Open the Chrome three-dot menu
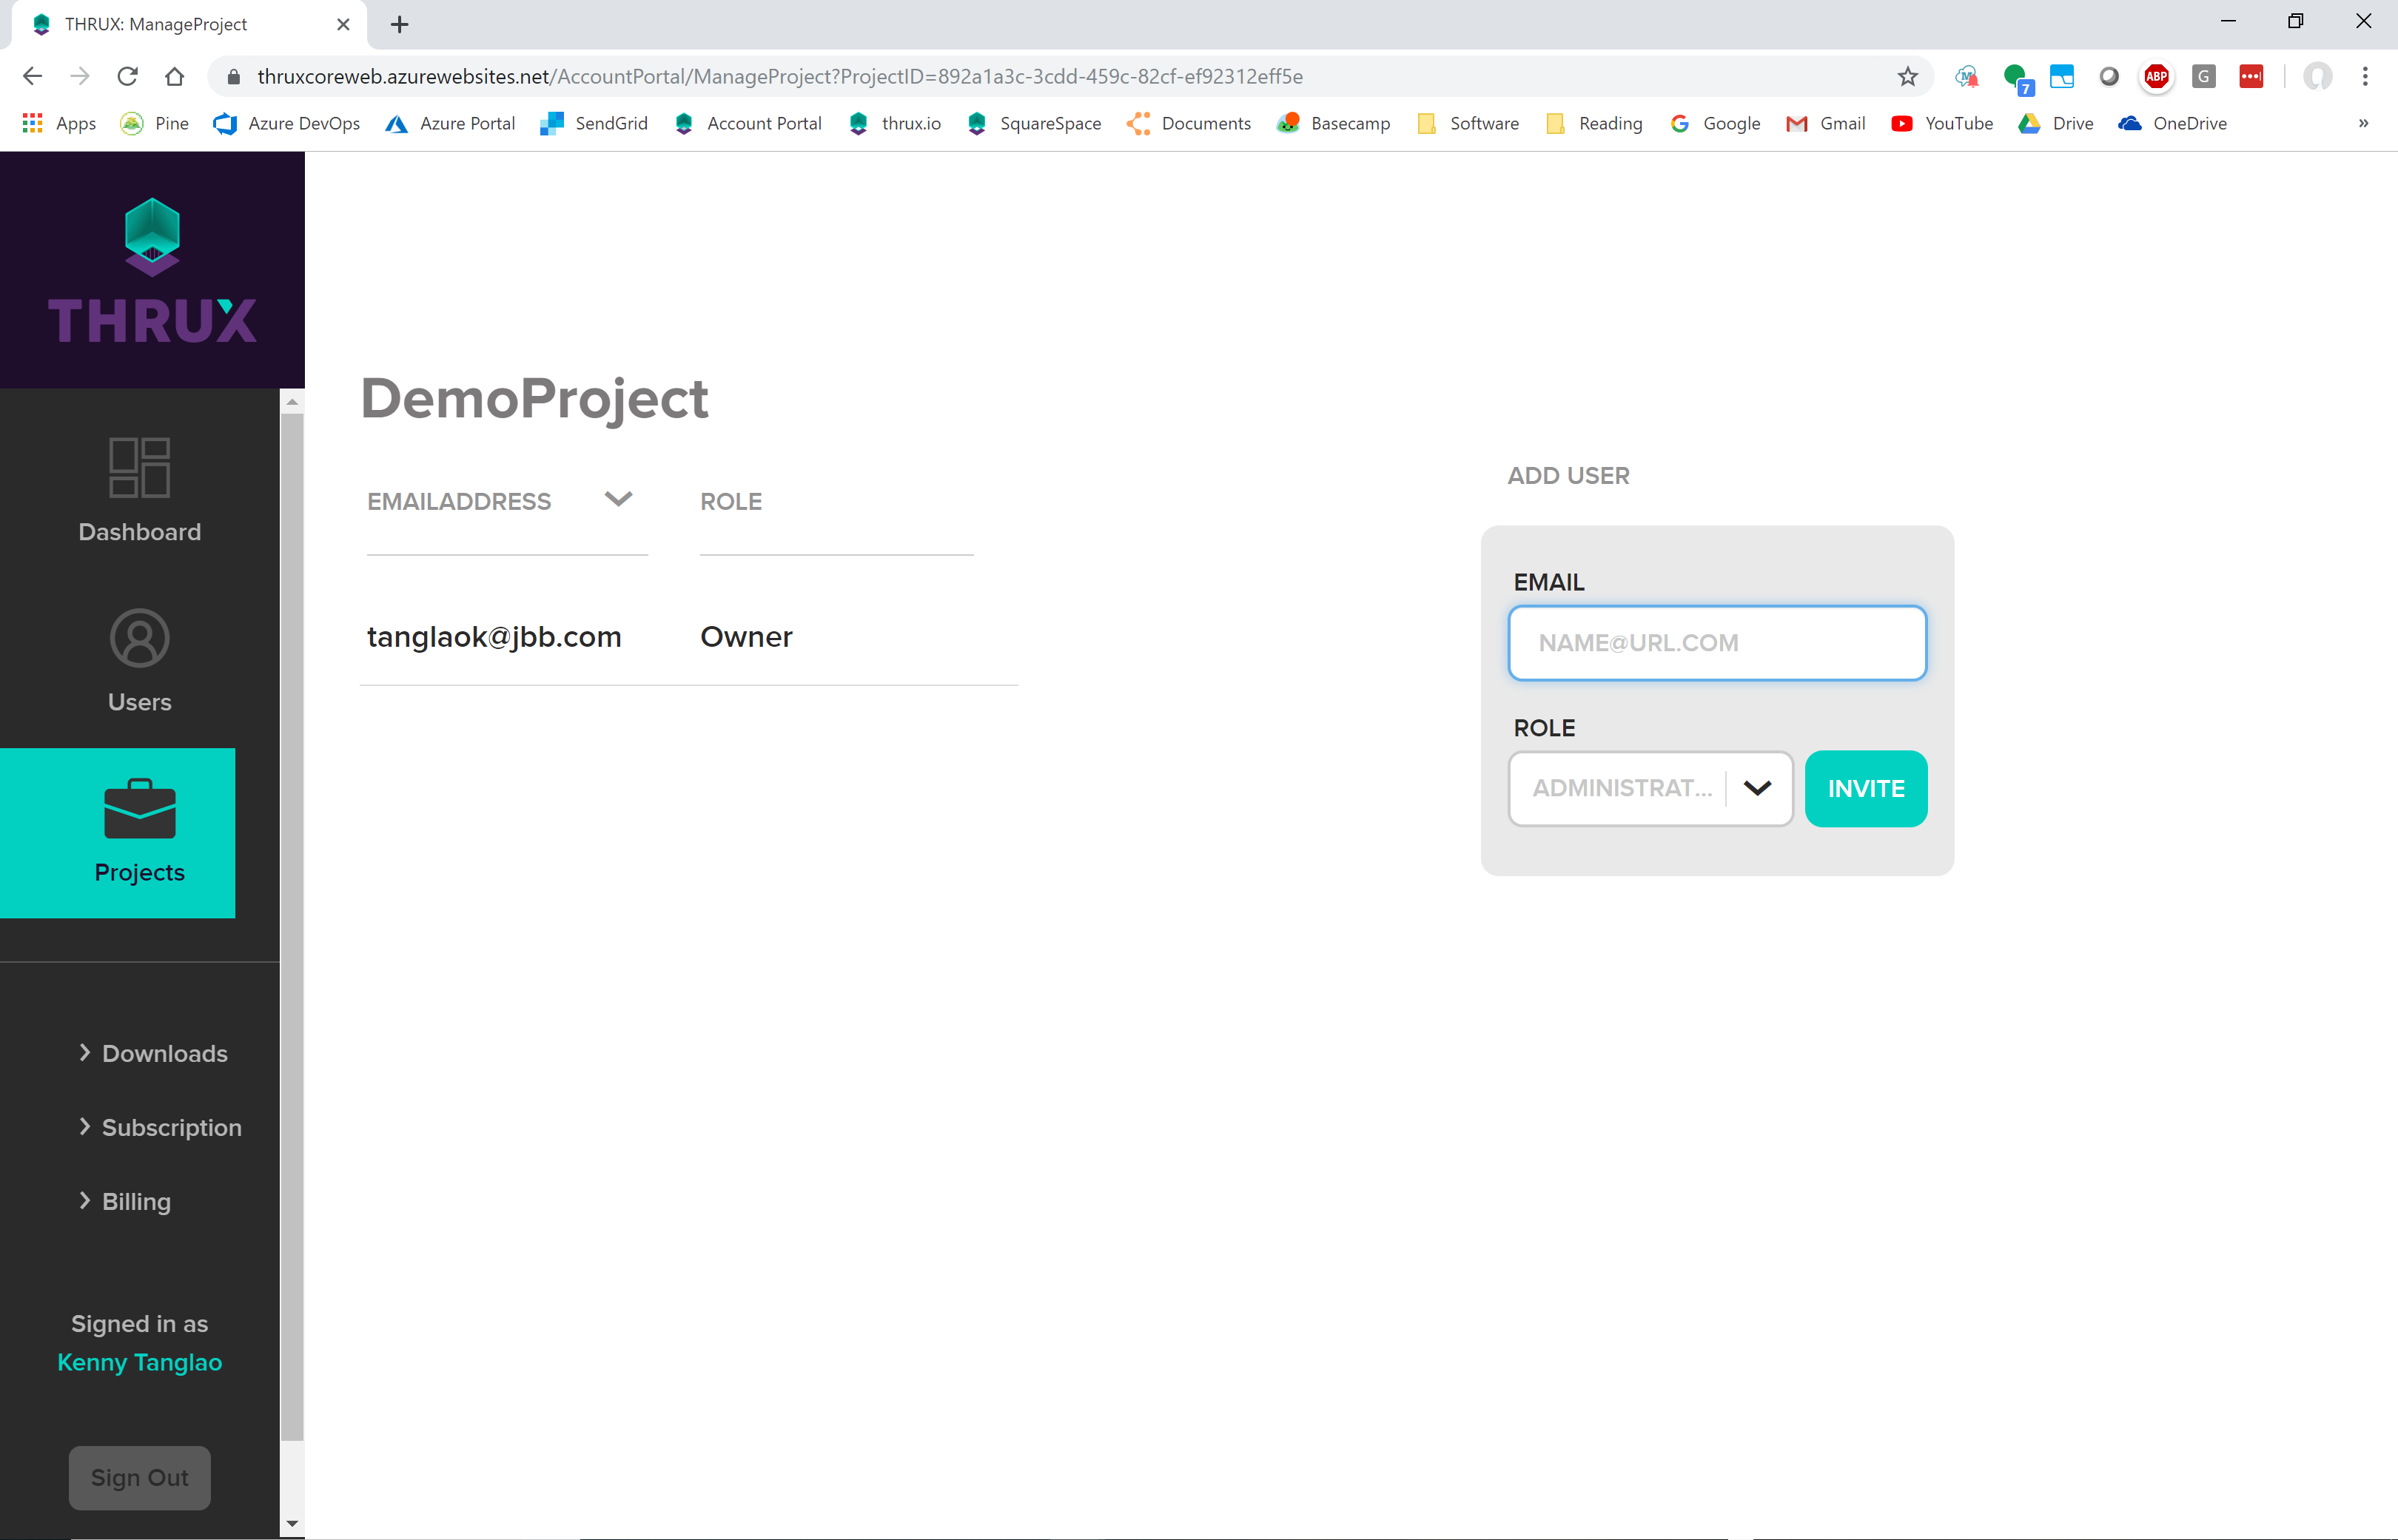 (2365, 76)
